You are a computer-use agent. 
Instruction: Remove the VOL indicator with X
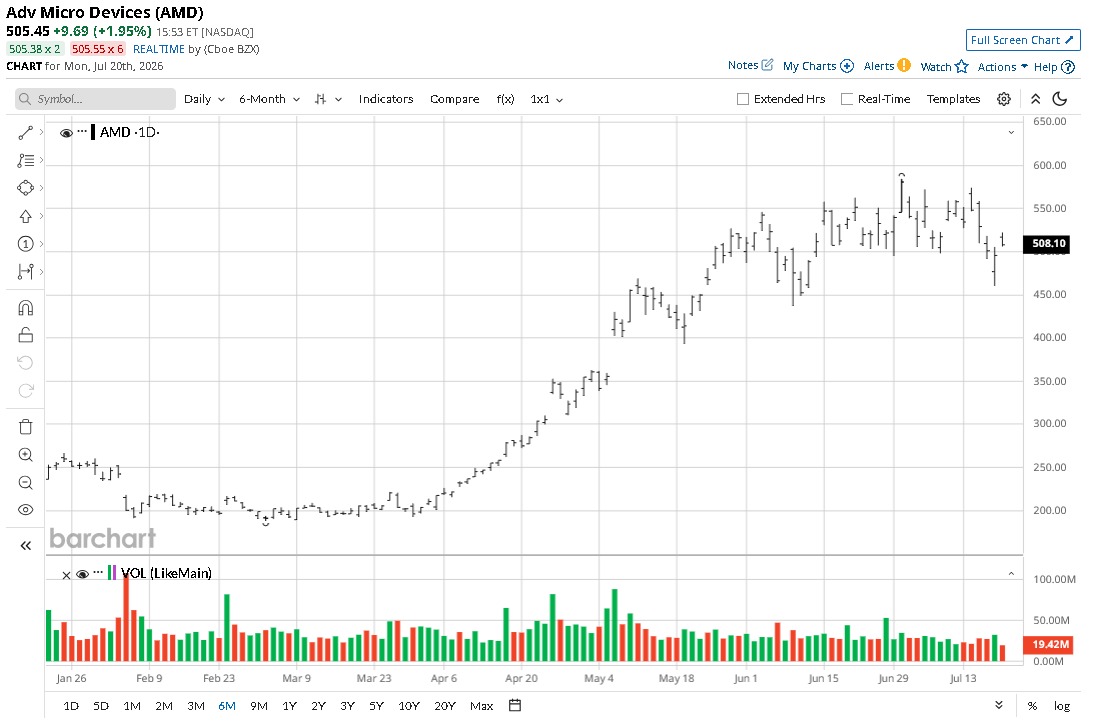(x=66, y=575)
